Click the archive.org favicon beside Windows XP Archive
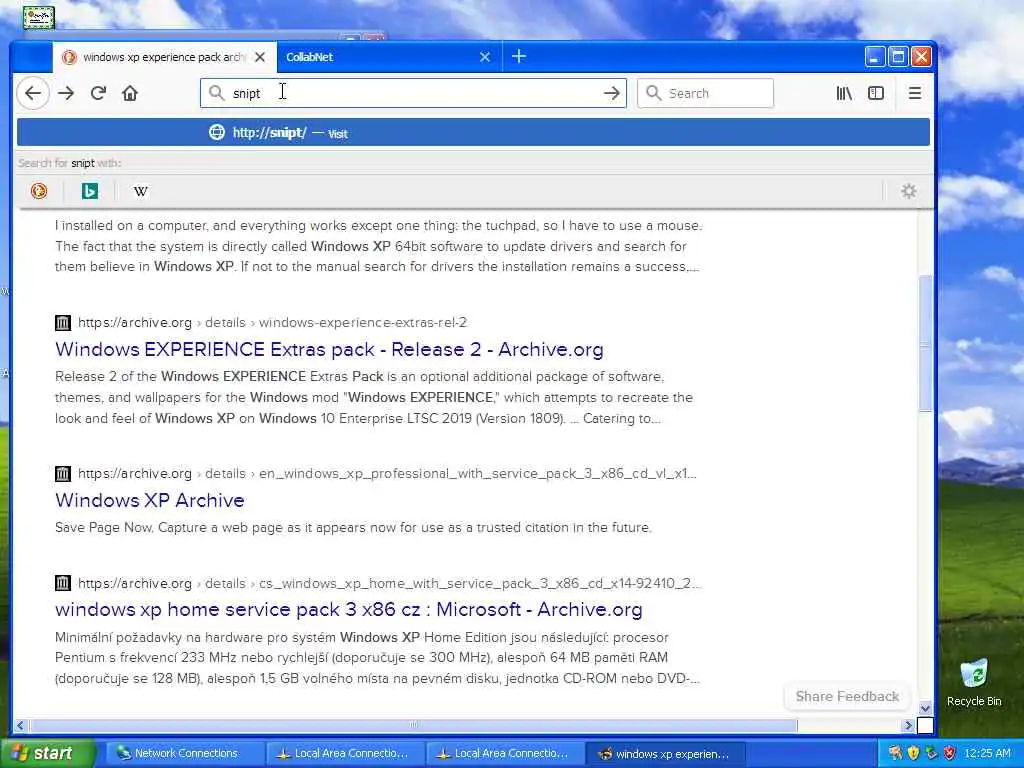The image size is (1024, 768). [x=63, y=473]
